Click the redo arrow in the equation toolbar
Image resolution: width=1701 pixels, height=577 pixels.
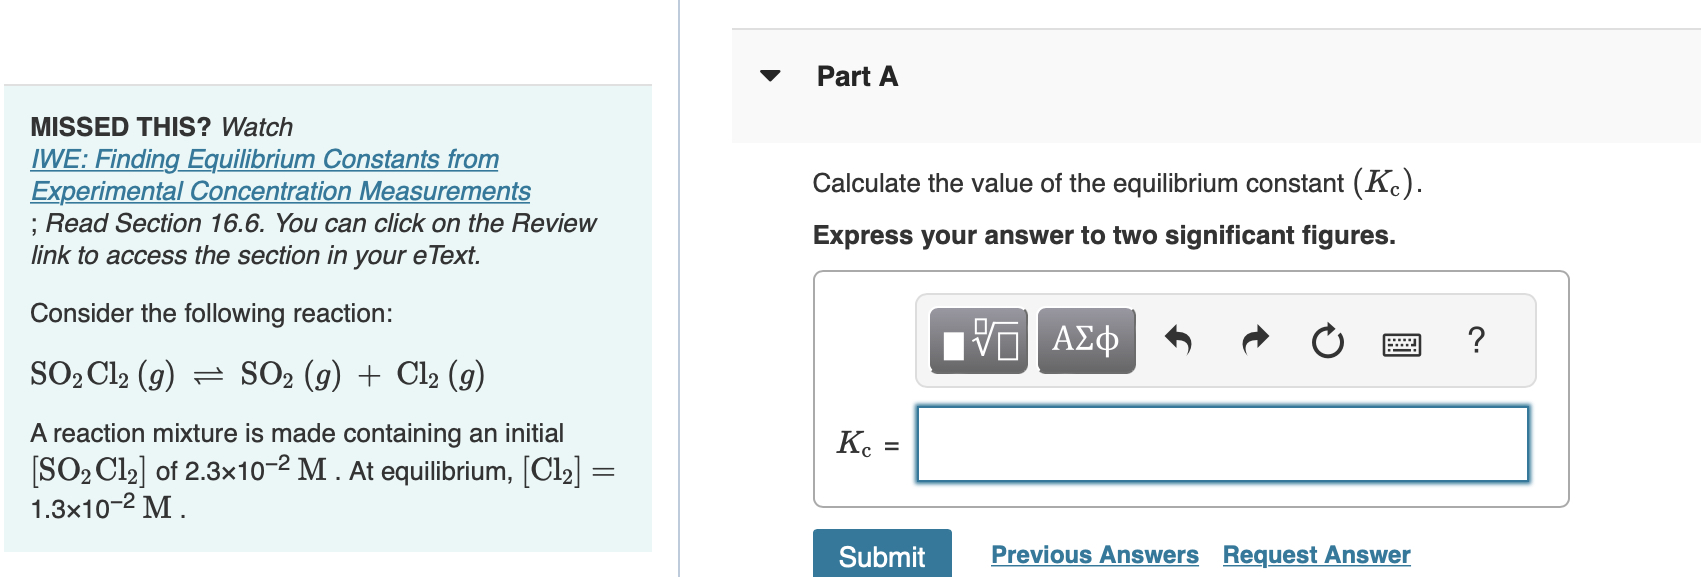(x=1253, y=340)
